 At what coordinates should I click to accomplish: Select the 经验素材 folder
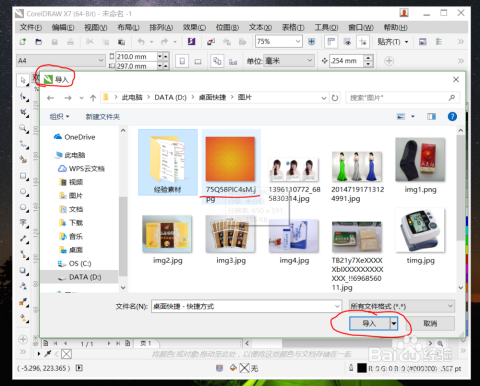pos(168,162)
